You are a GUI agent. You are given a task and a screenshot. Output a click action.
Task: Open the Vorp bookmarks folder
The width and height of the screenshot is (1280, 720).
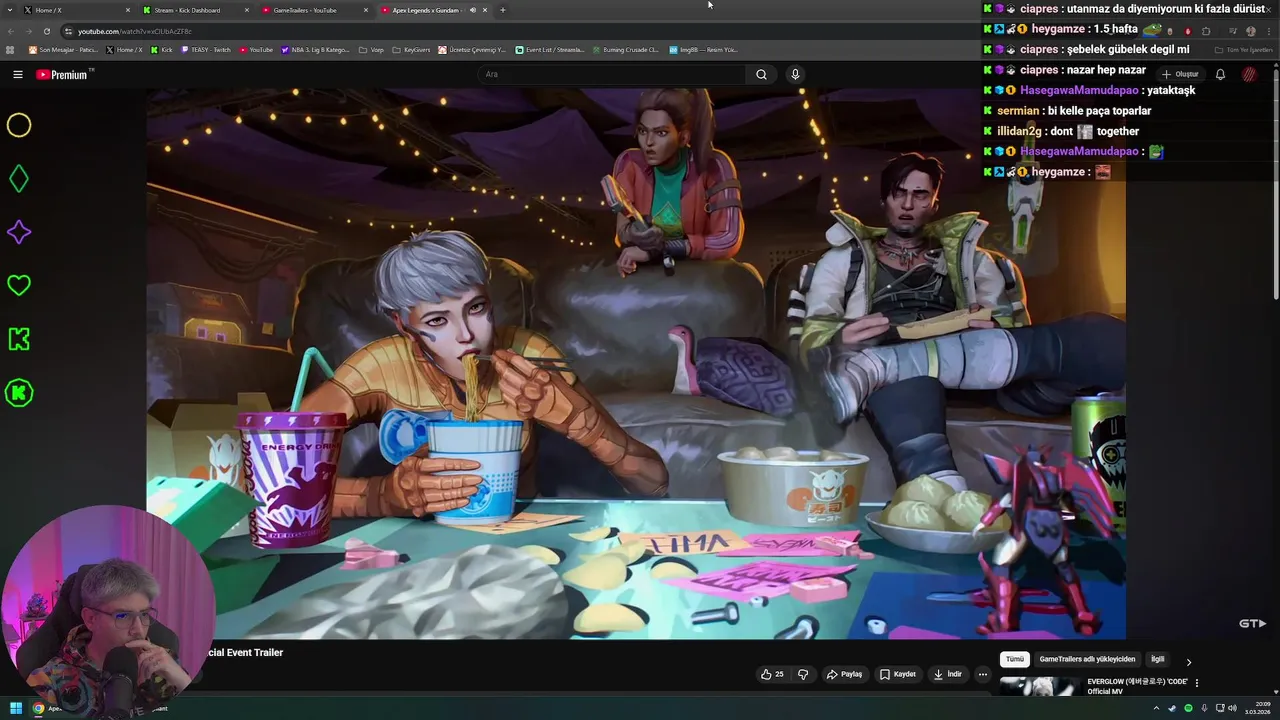(x=371, y=49)
